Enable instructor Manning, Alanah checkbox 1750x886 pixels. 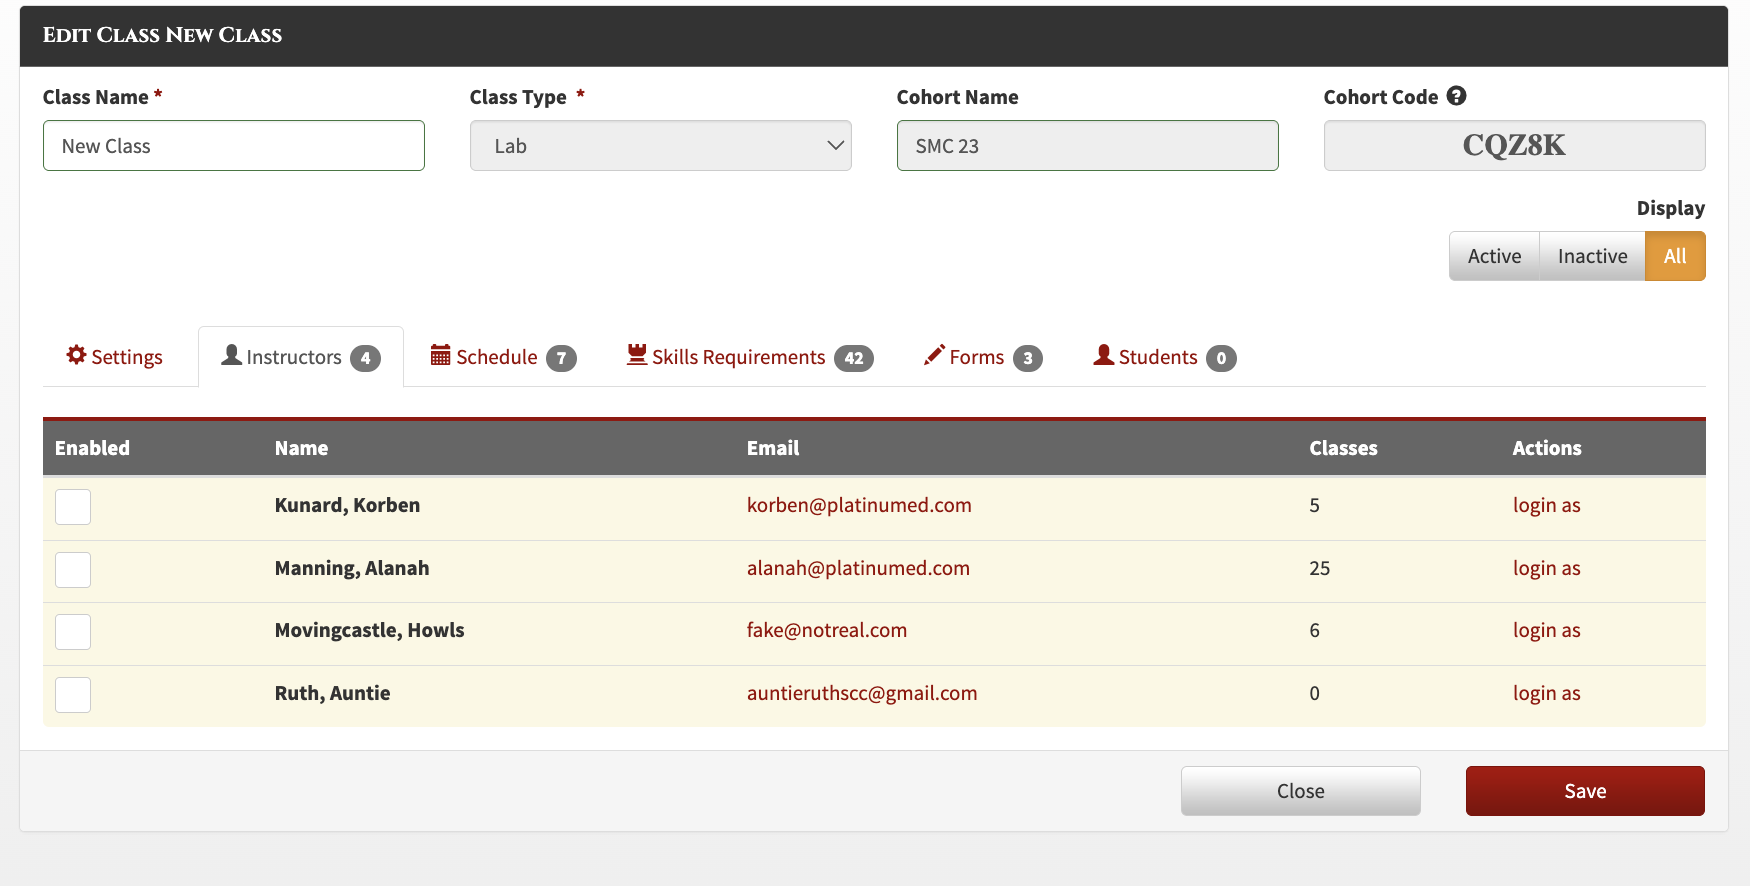click(x=73, y=570)
